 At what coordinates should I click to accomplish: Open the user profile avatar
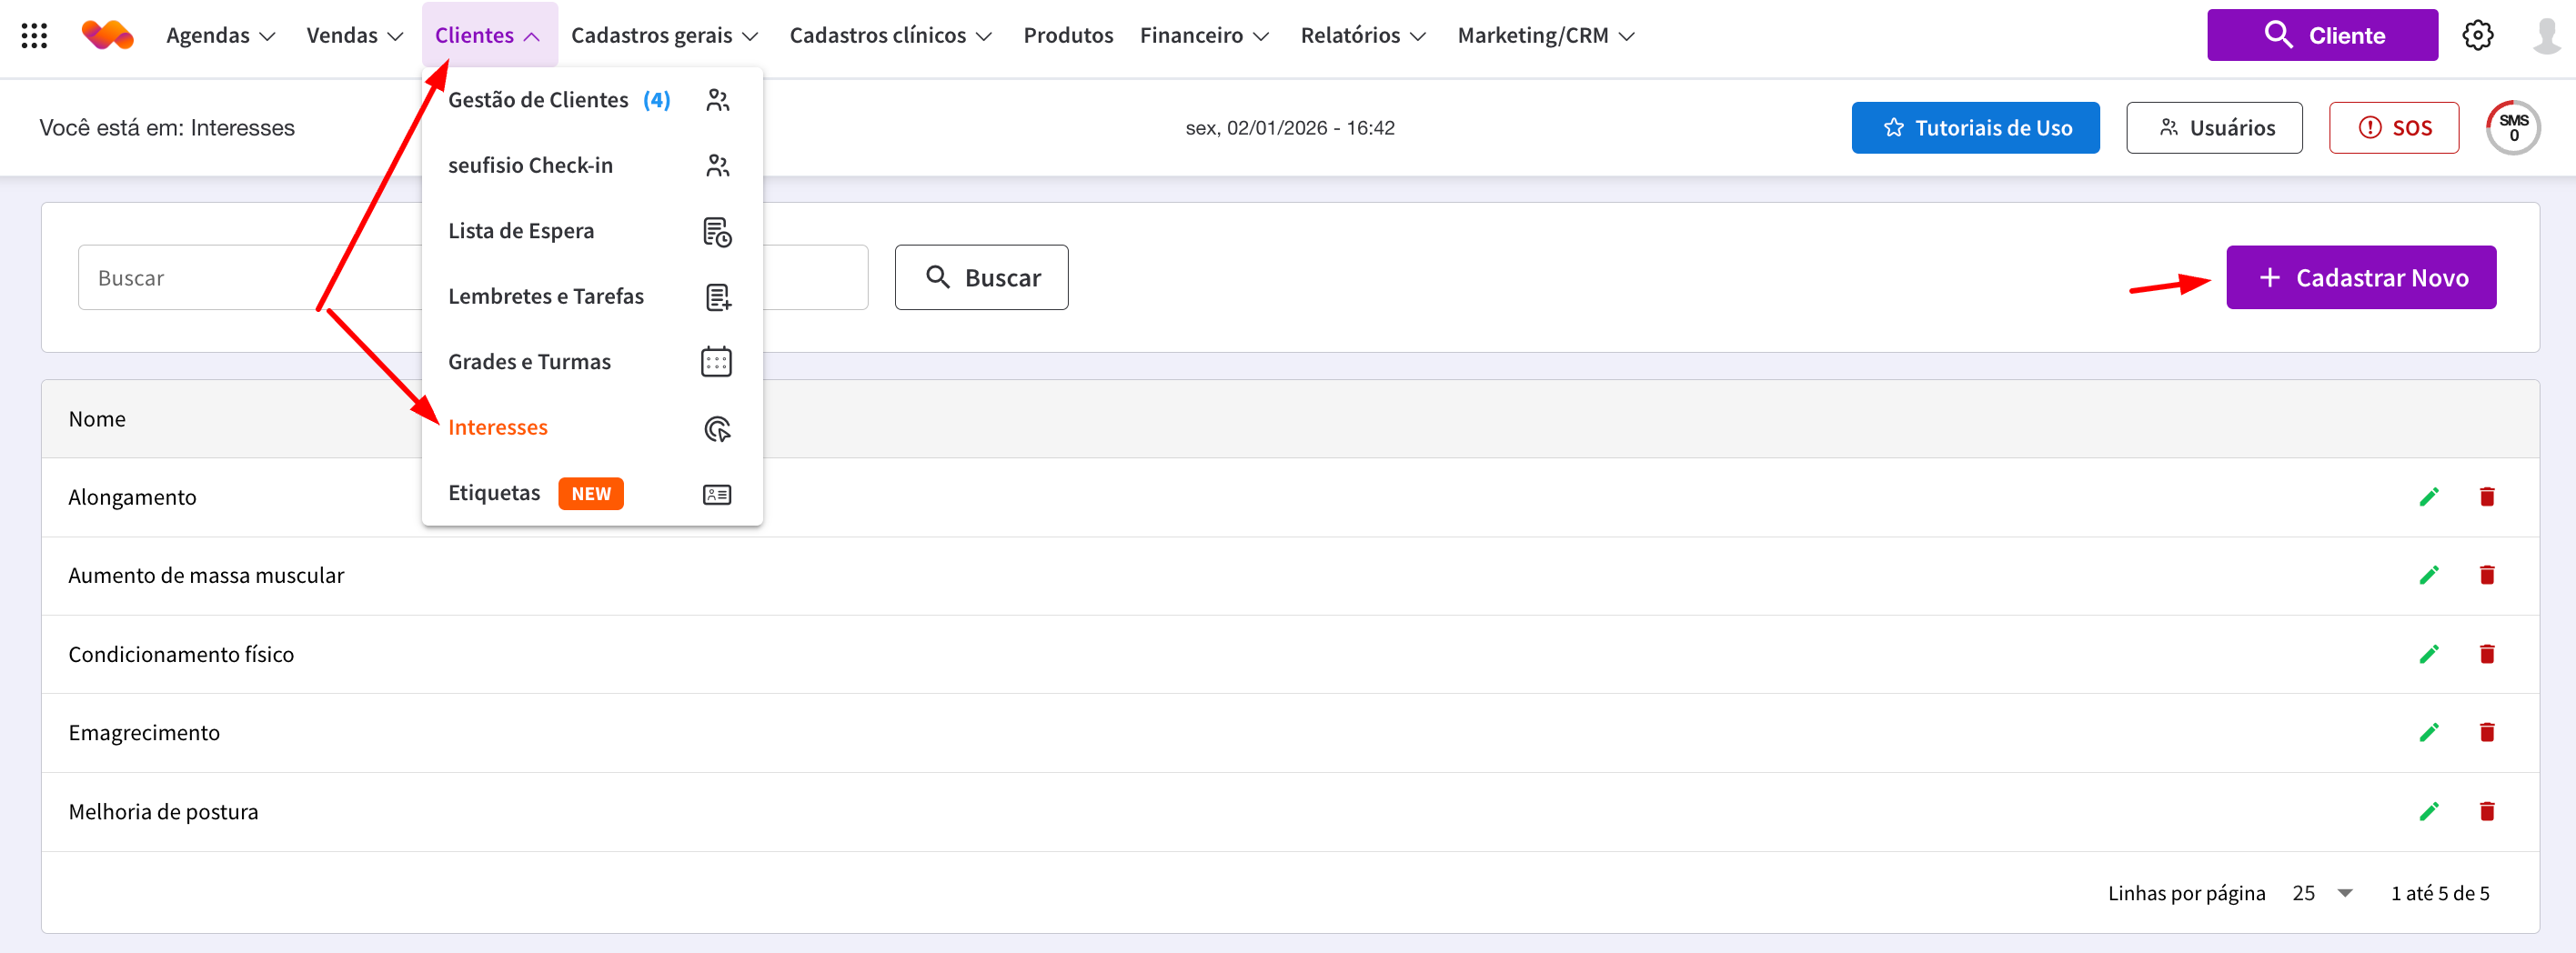pos(2545,36)
